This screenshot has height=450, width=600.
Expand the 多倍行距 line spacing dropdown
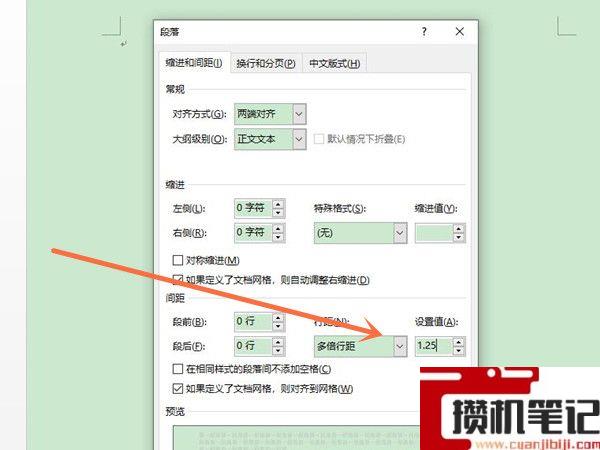[400, 346]
